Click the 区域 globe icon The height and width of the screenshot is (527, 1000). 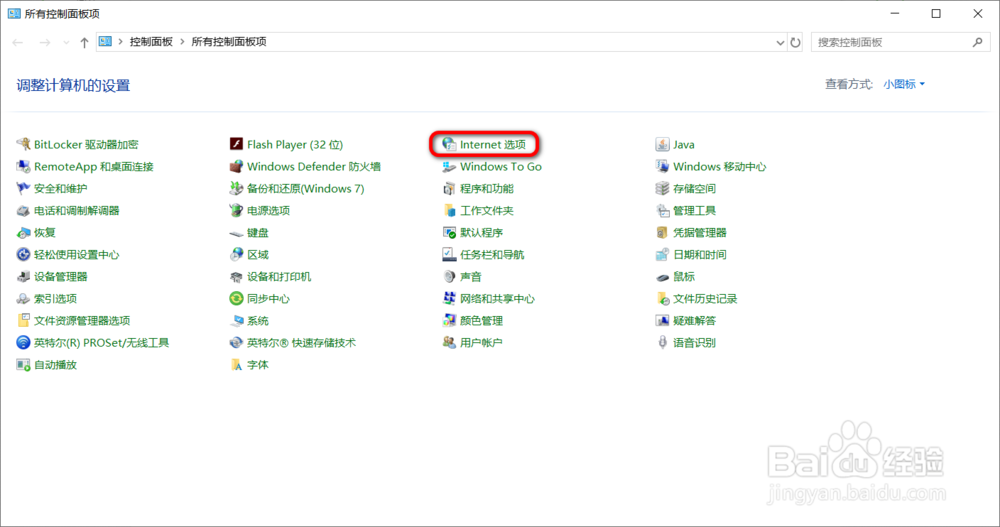[237, 255]
